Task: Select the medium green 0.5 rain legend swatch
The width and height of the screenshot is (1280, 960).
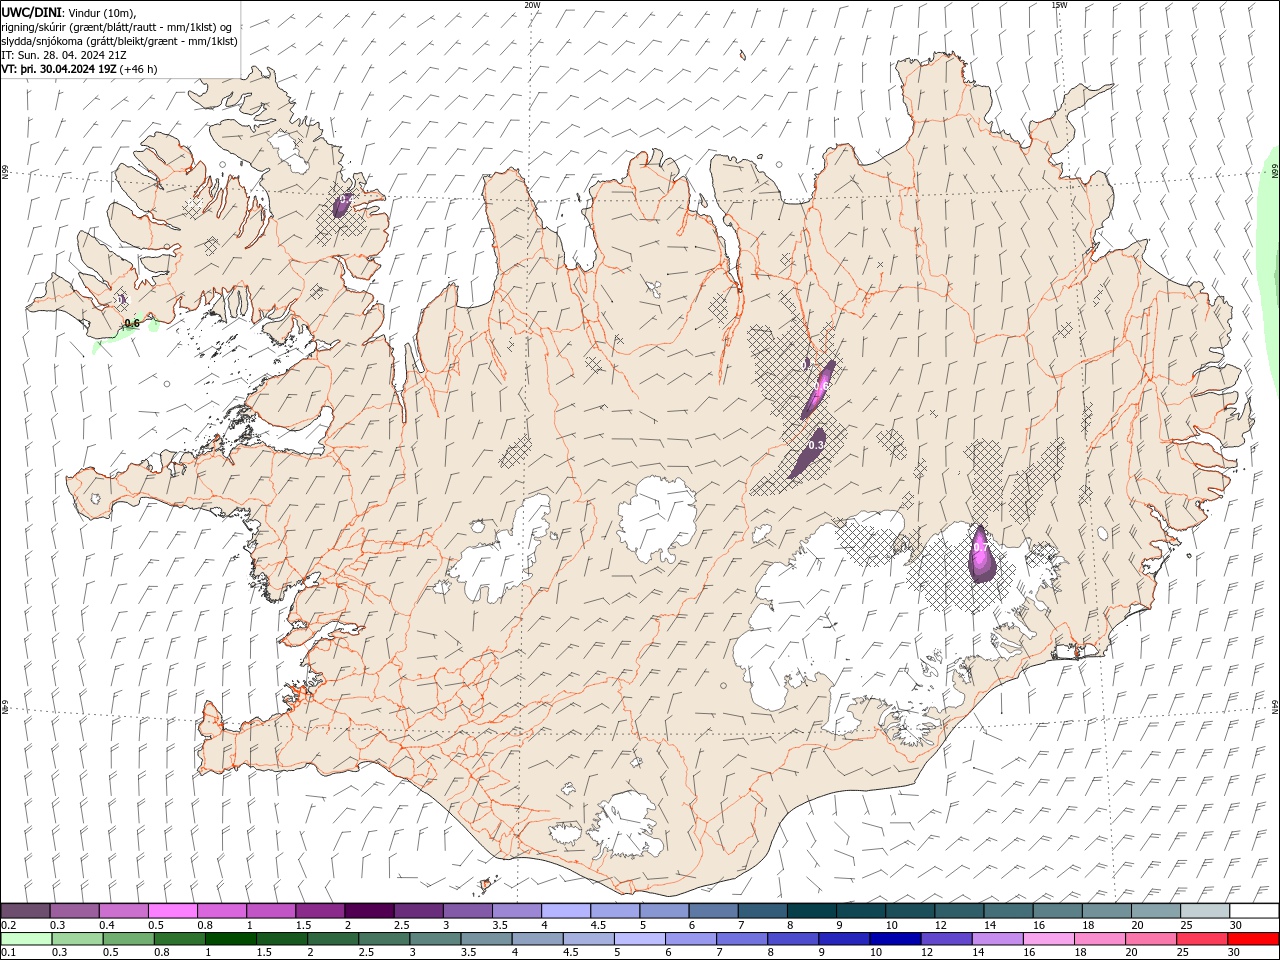Action: pyautogui.click(x=128, y=939)
